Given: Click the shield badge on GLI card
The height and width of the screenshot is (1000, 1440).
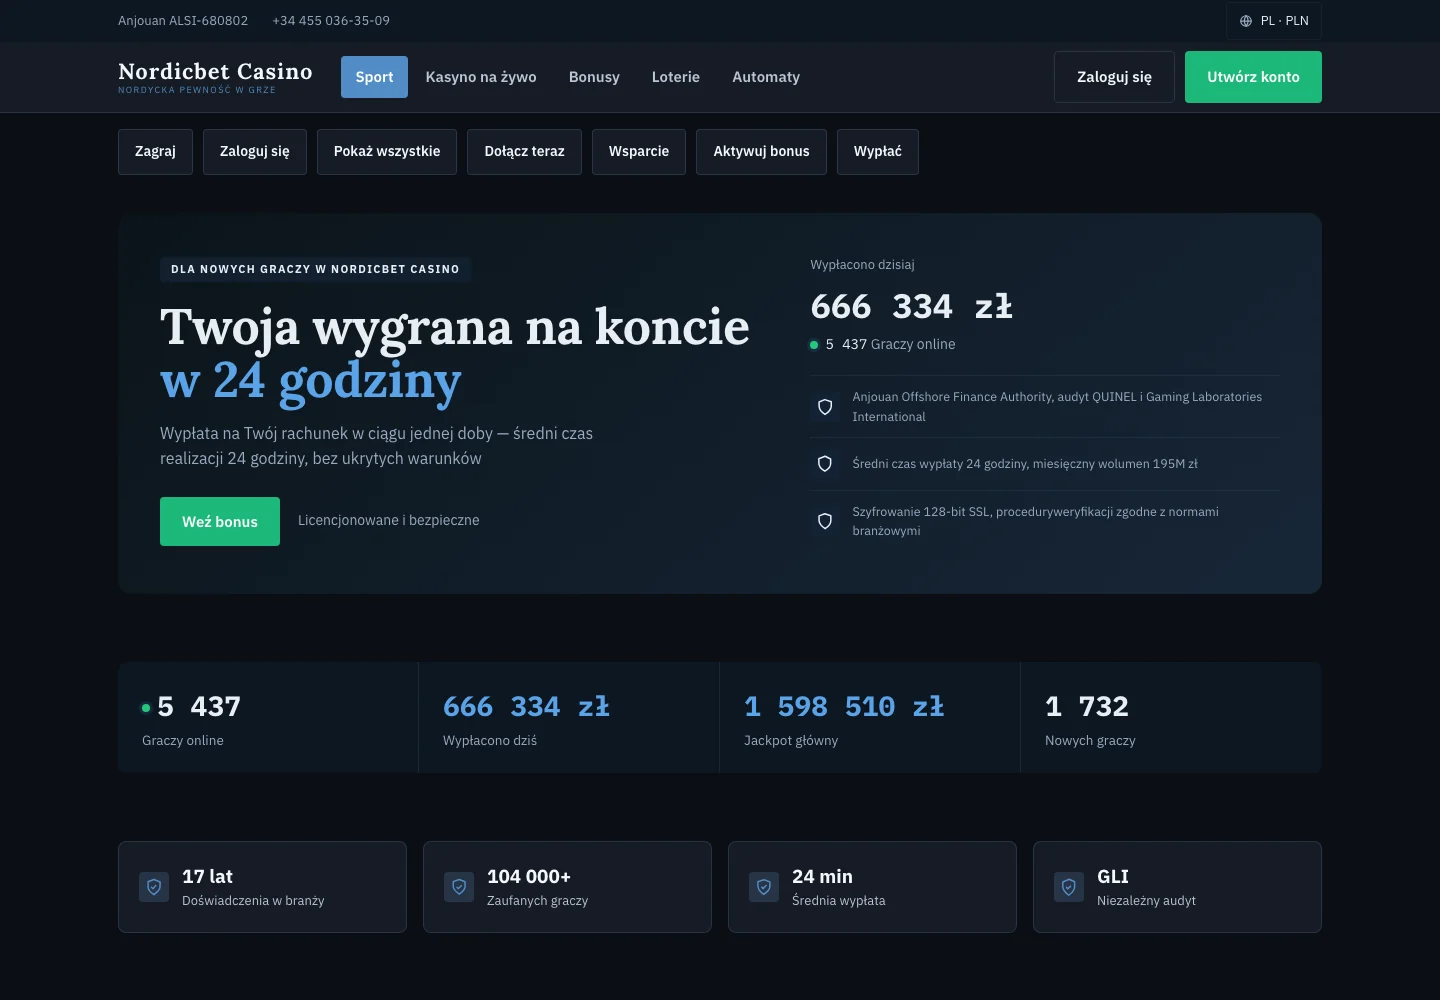Looking at the screenshot, I should click(x=1069, y=887).
